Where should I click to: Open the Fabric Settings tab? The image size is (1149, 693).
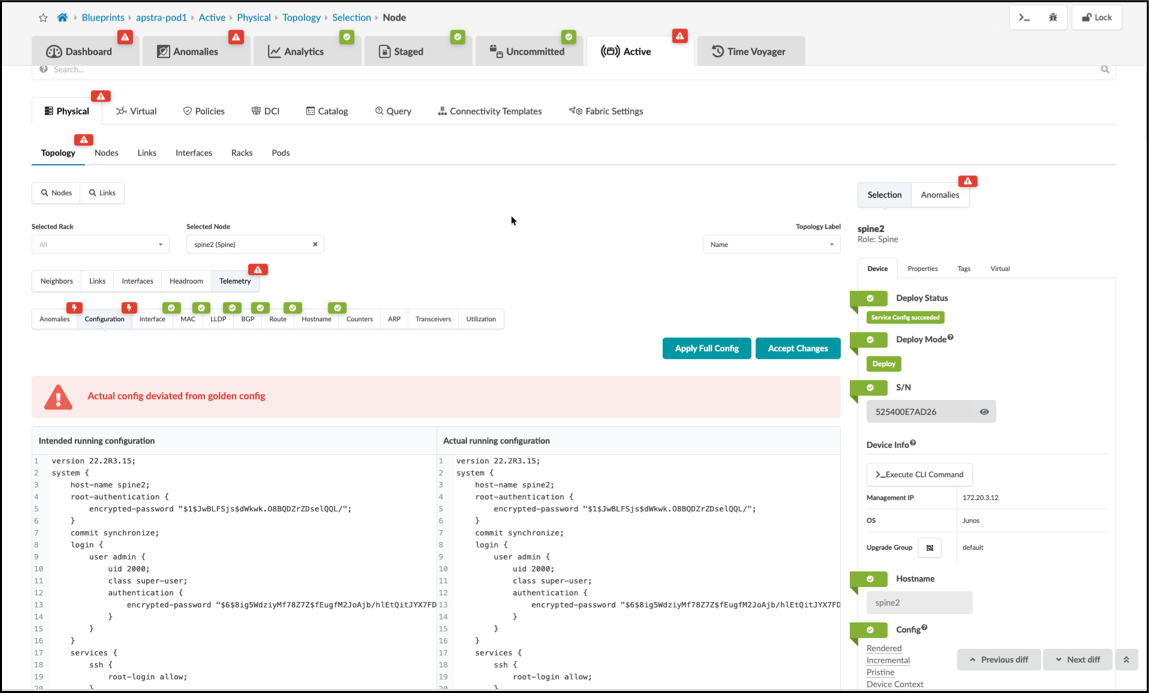[606, 111]
